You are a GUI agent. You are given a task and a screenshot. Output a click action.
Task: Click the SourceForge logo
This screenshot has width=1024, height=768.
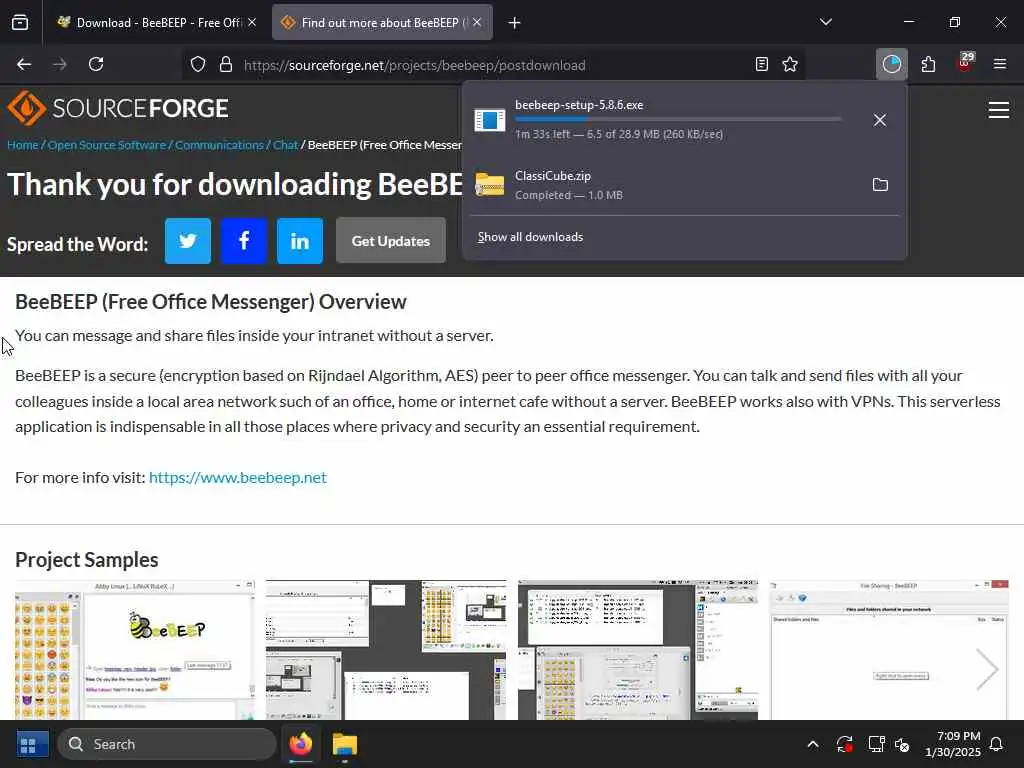(x=118, y=108)
